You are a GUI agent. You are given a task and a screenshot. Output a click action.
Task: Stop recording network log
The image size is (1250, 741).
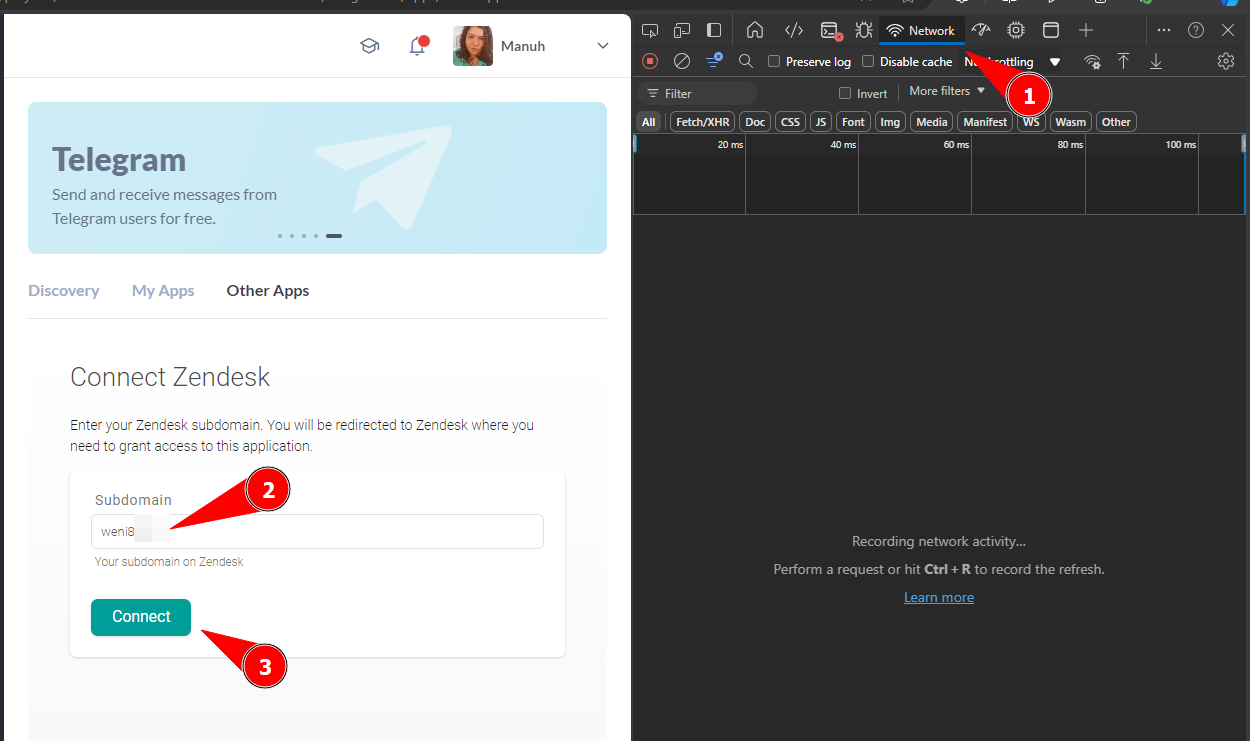click(650, 61)
